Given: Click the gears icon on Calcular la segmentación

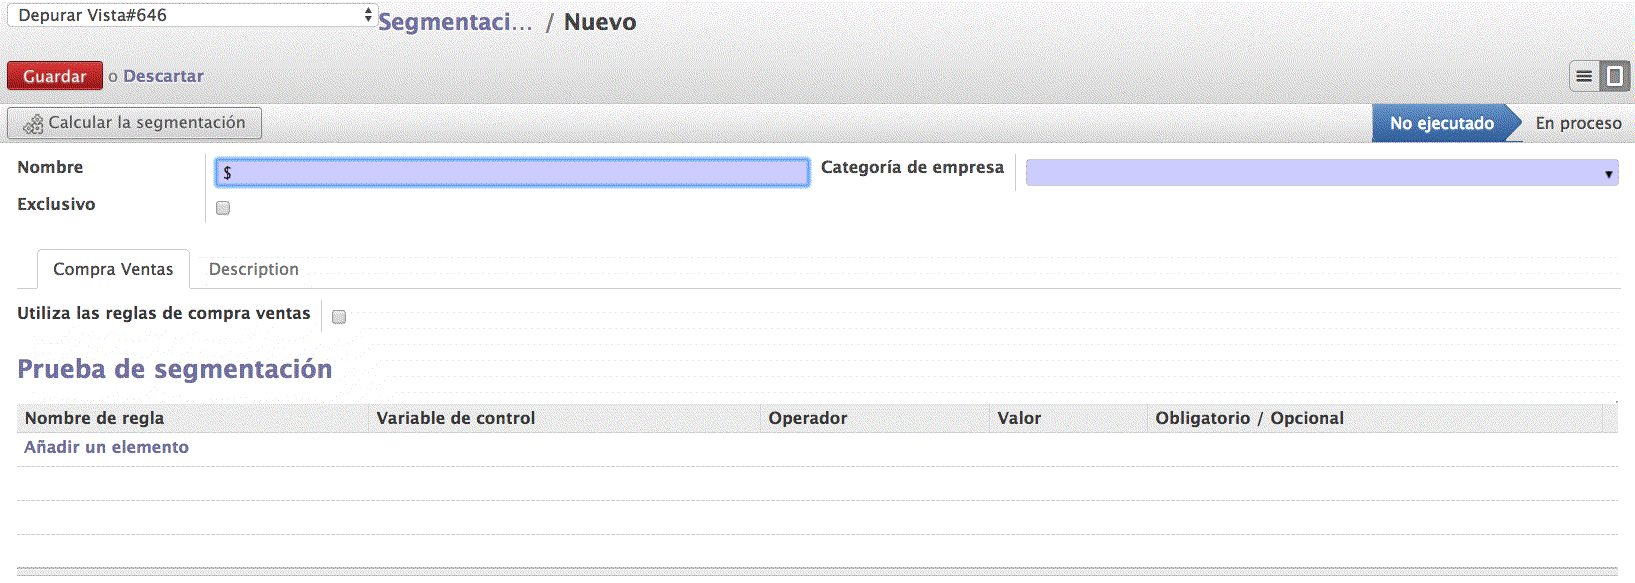Looking at the screenshot, I should (x=33, y=124).
